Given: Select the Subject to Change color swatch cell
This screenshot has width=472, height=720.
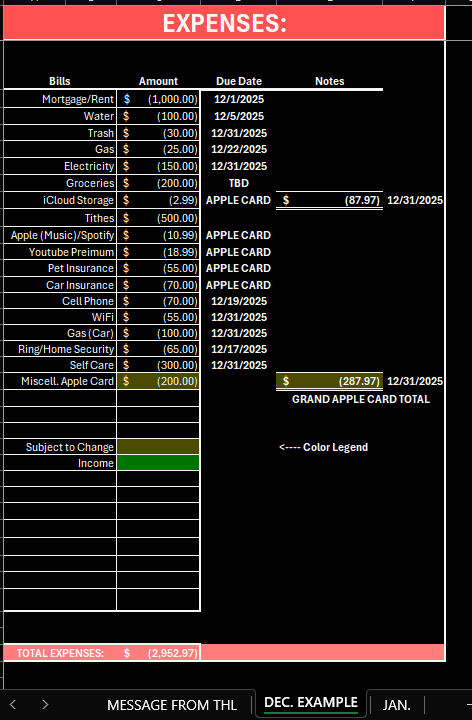Looking at the screenshot, I should [158, 447].
